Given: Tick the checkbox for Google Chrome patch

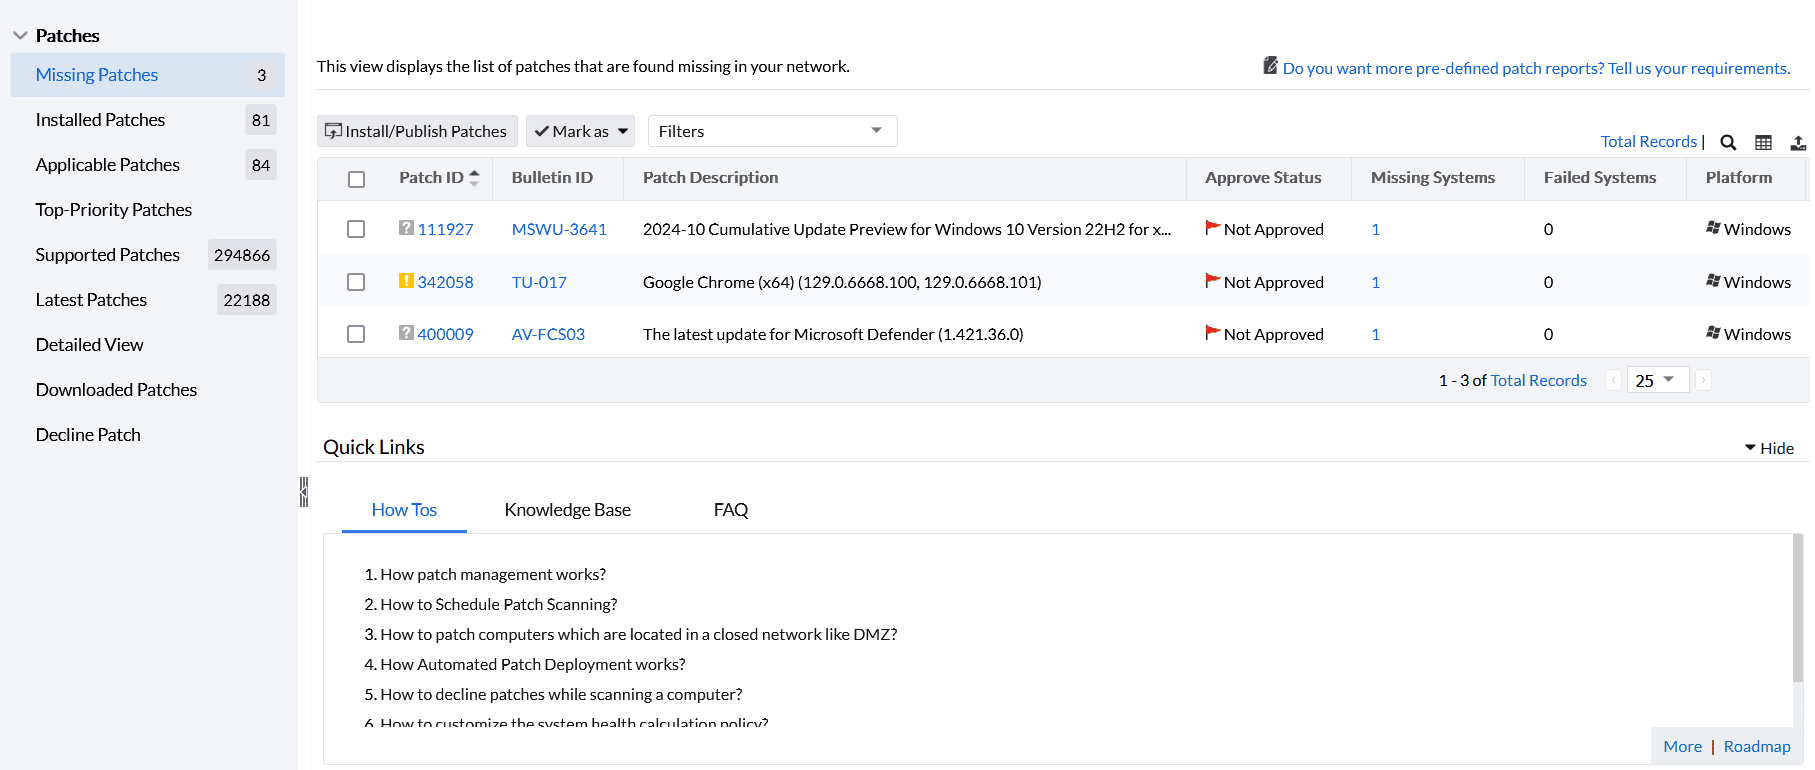Looking at the screenshot, I should [x=356, y=282].
